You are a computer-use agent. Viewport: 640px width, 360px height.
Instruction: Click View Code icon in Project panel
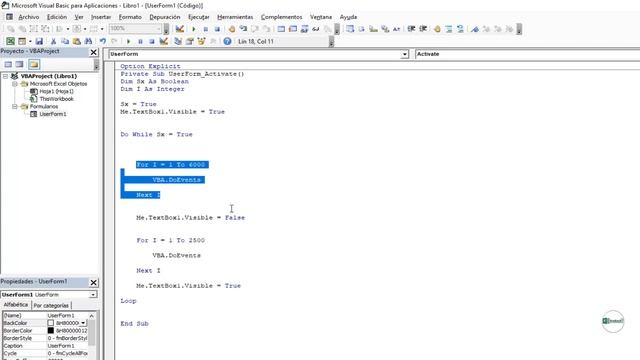tap(8, 64)
